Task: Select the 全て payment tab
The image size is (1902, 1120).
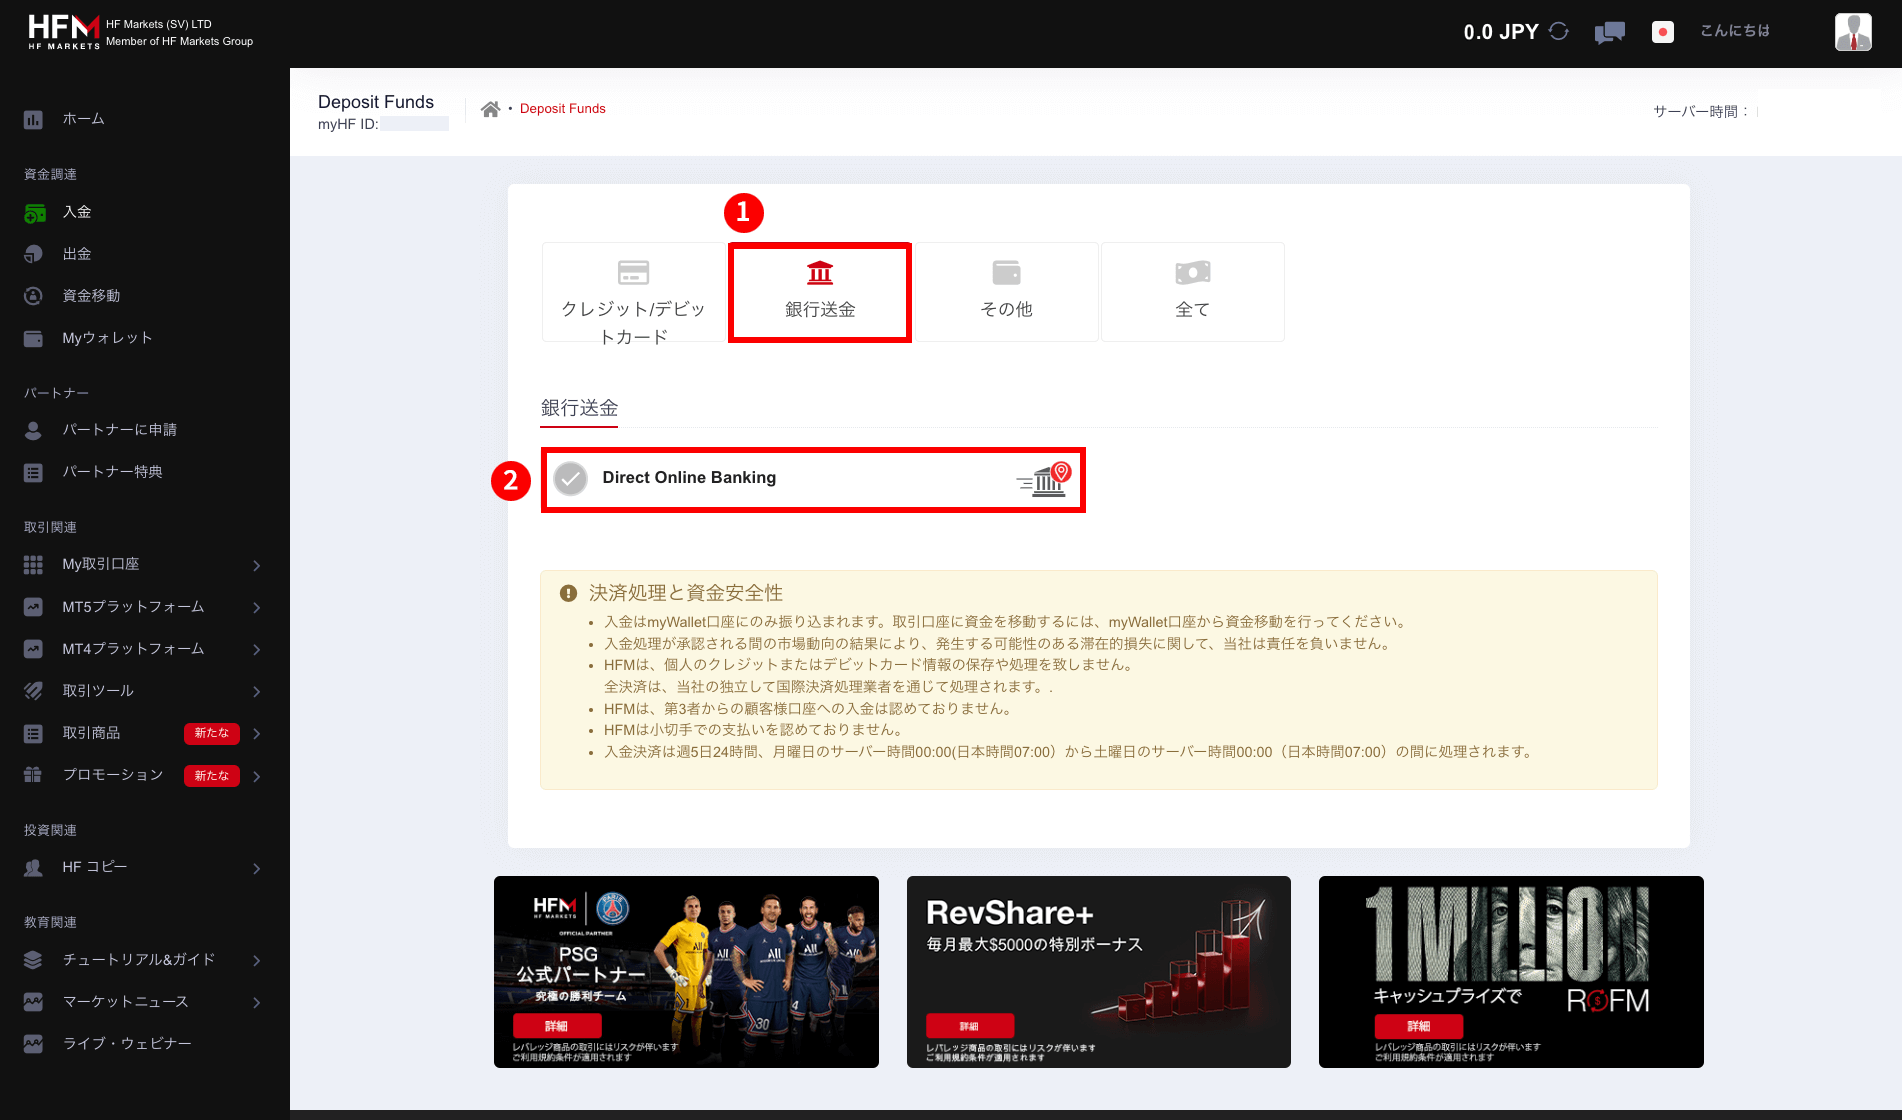Action: pos(1192,292)
